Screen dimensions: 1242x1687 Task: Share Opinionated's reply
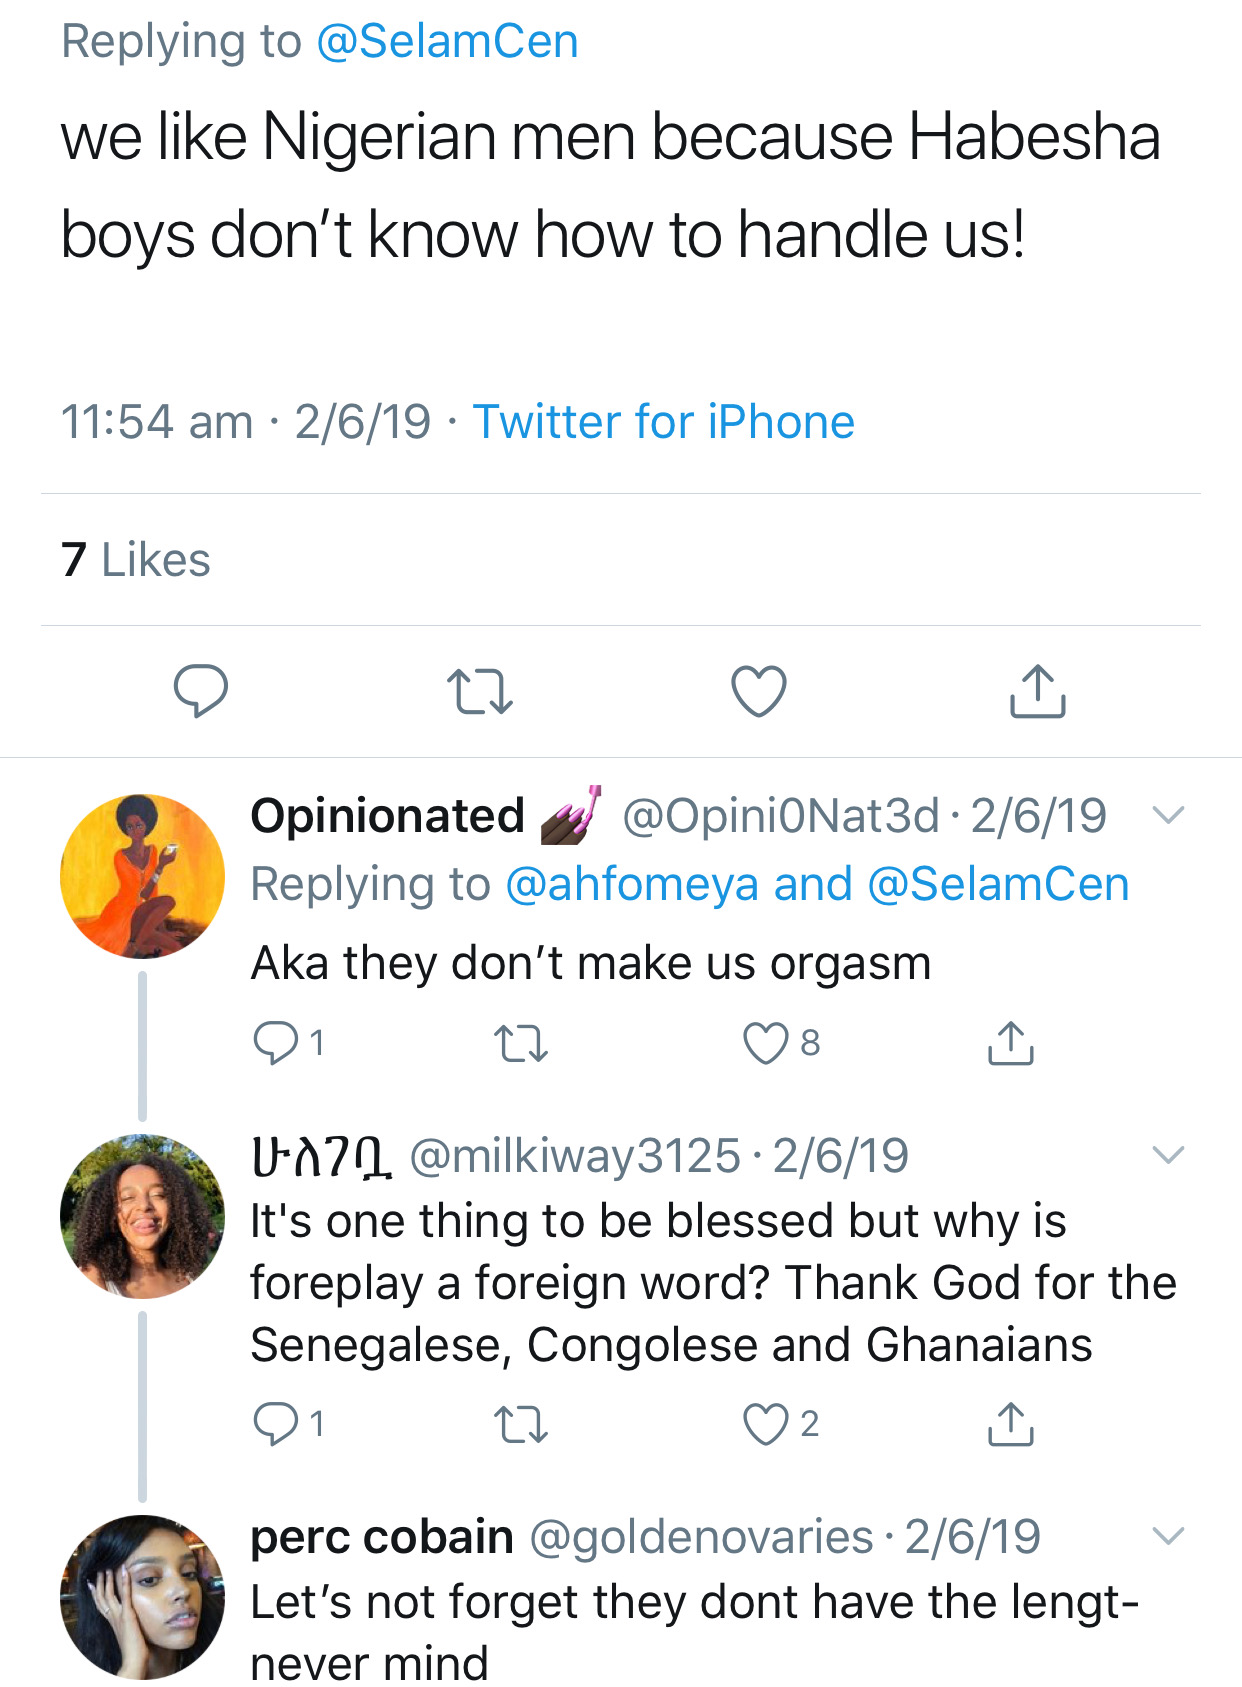click(x=1011, y=1043)
